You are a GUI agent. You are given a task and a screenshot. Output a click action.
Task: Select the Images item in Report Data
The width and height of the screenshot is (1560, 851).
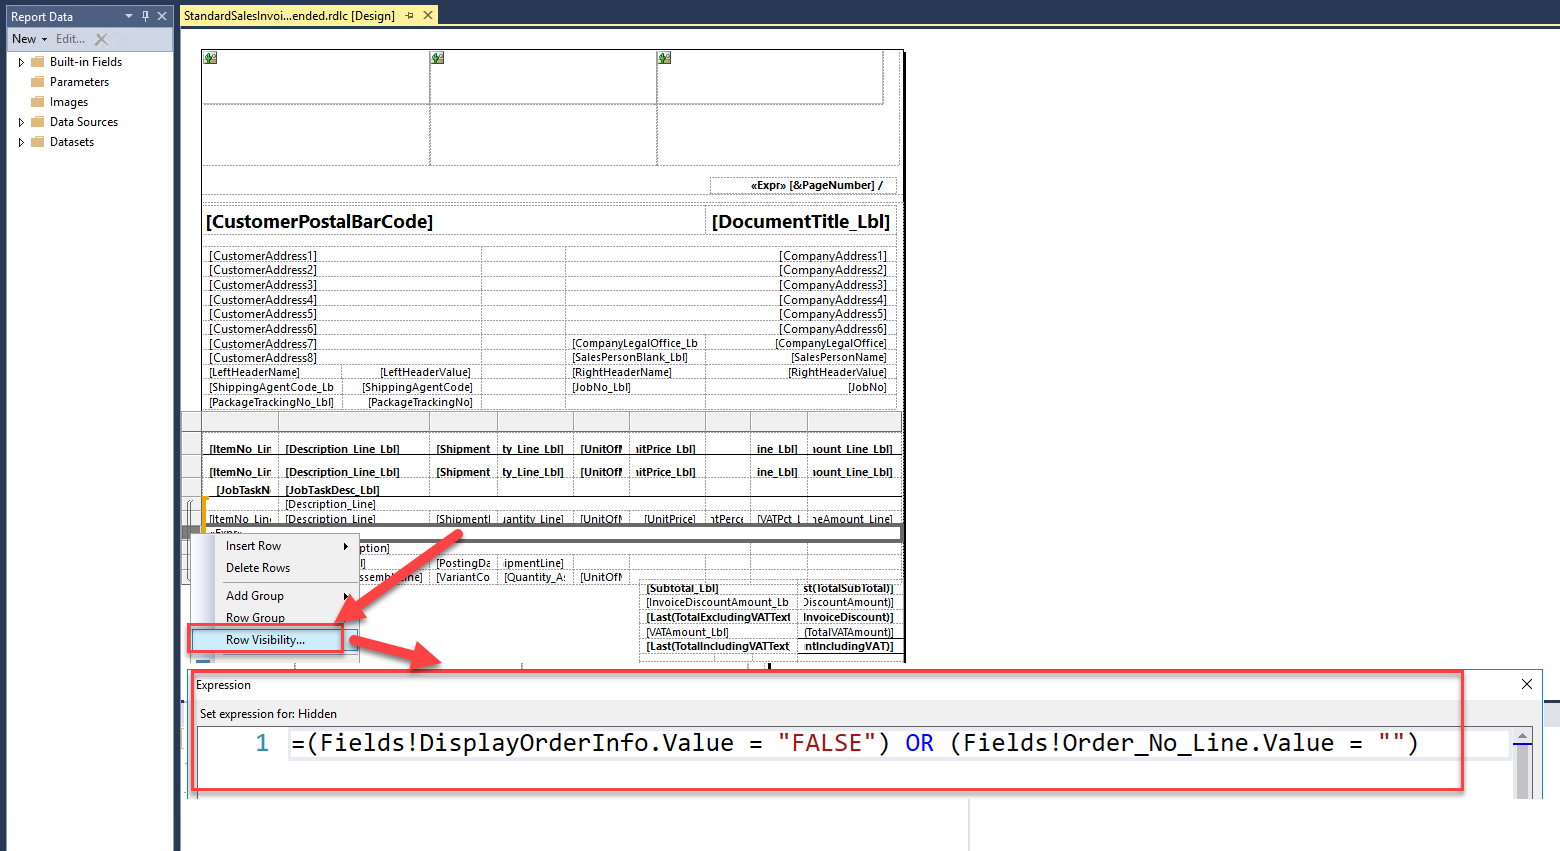[x=69, y=102]
